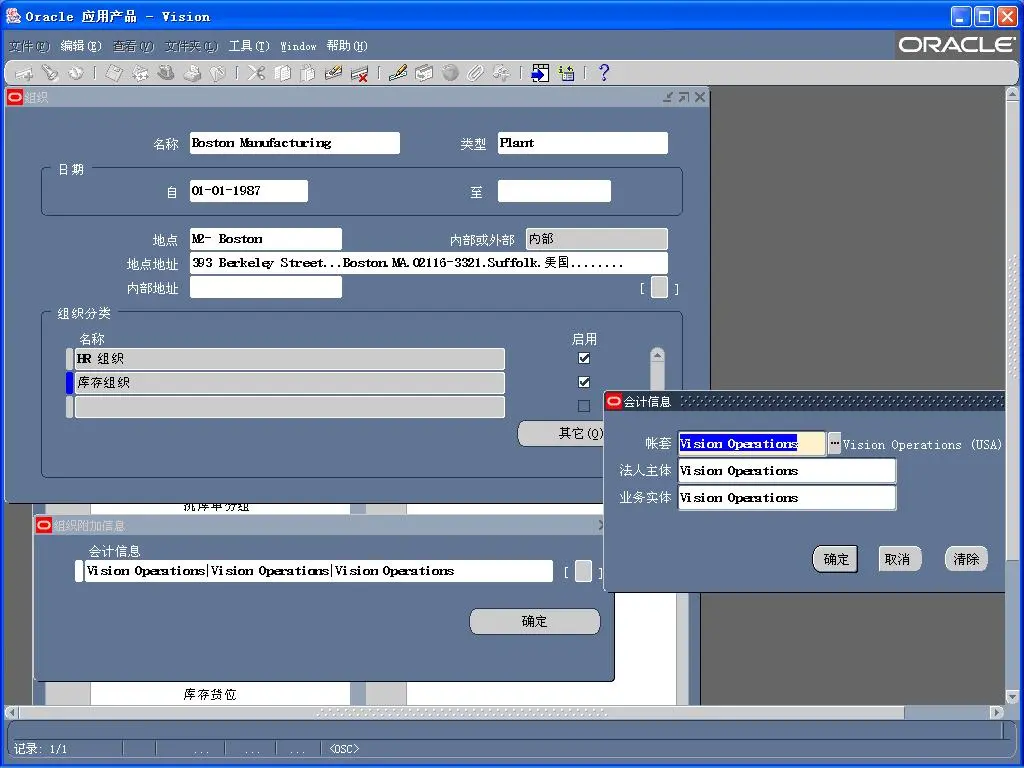
Task: Click the Delete Record red X icon
Action: pos(359,73)
